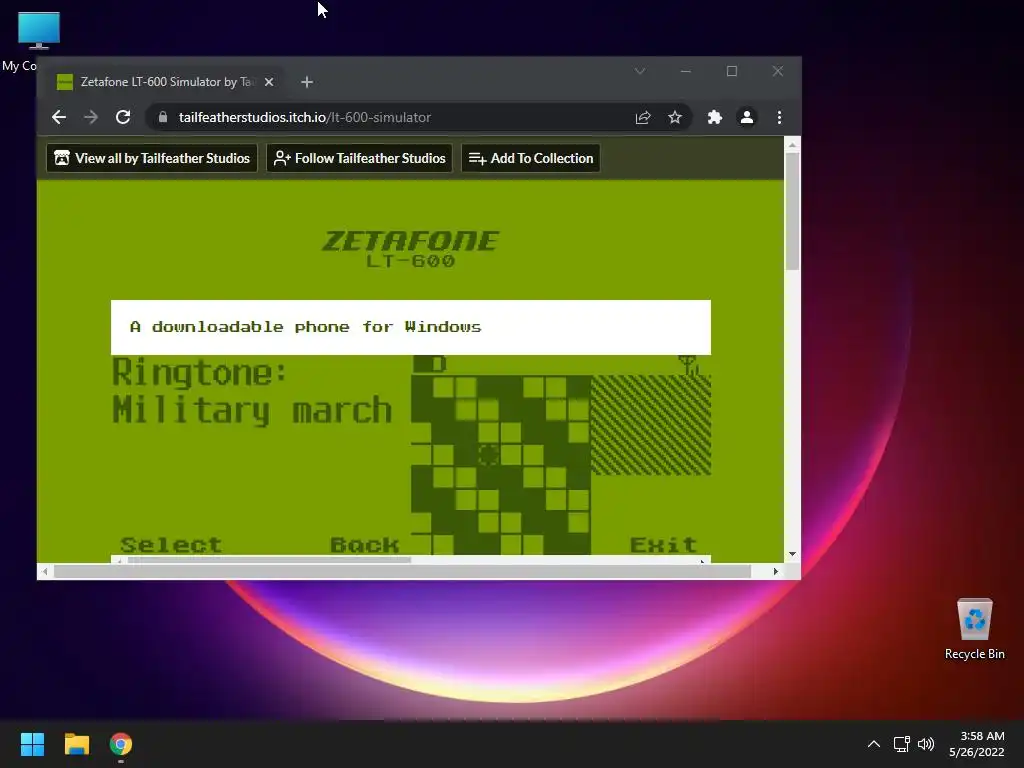The height and width of the screenshot is (768, 1024).
Task: Open the Windows Start menu
Action: tap(32, 744)
